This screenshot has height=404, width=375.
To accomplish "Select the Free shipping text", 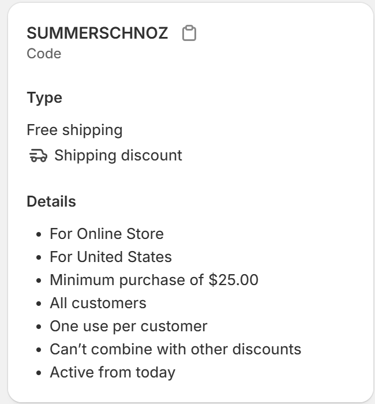I will tap(75, 130).
